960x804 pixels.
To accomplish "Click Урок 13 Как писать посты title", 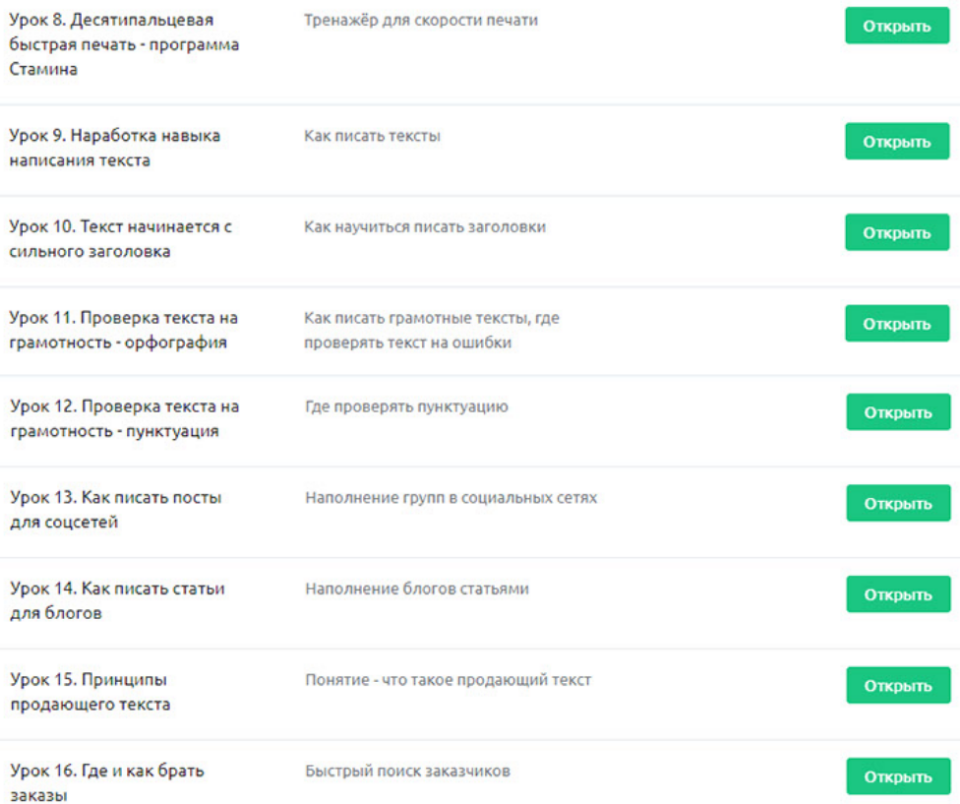I will 115,509.
